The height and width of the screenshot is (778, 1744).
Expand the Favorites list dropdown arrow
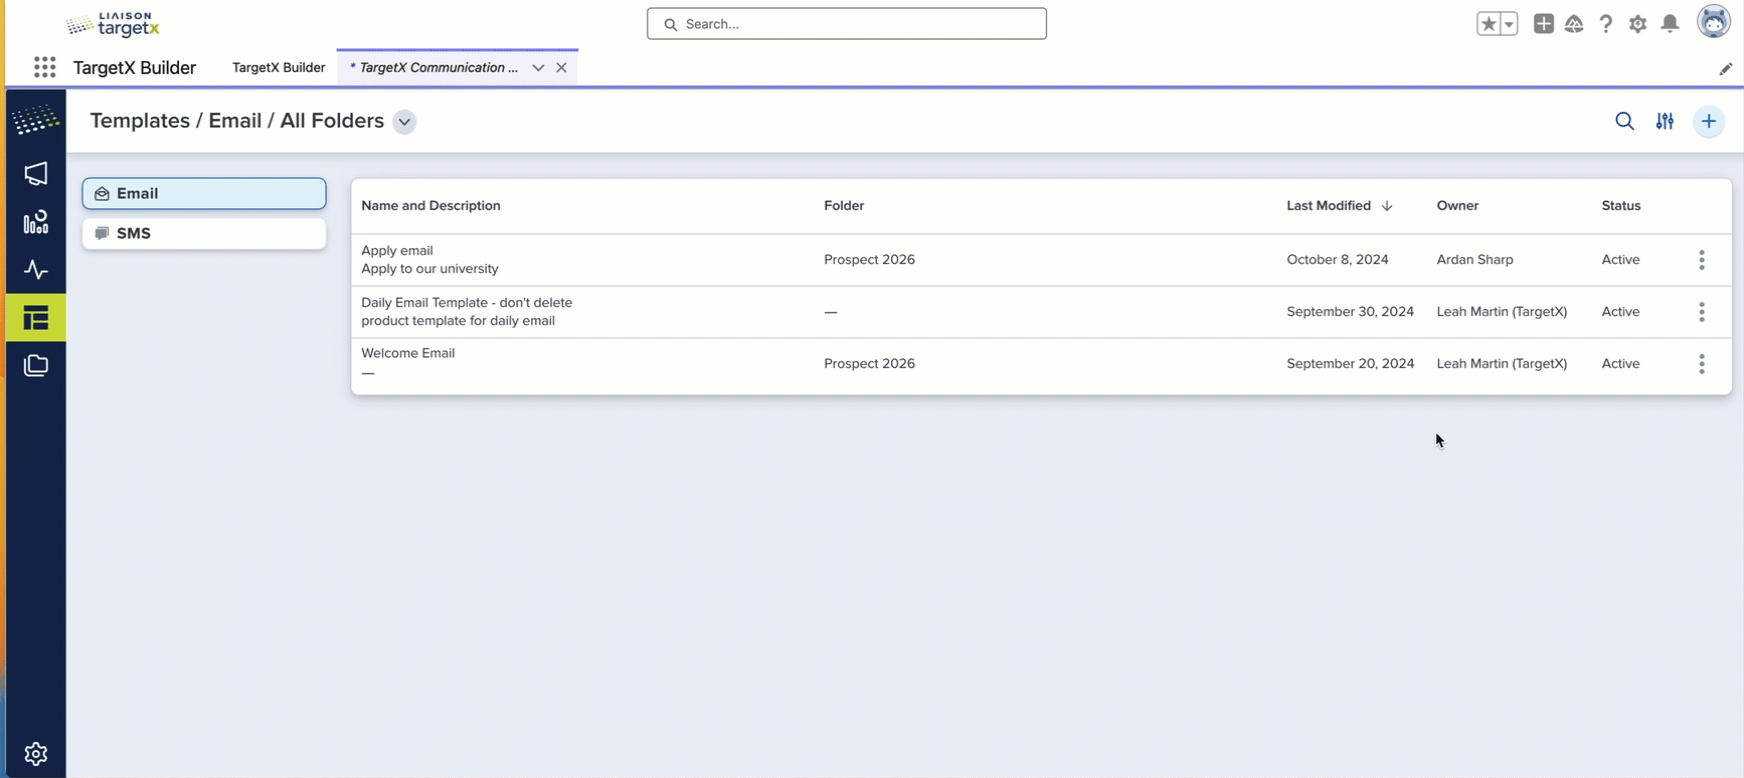pos(1509,24)
